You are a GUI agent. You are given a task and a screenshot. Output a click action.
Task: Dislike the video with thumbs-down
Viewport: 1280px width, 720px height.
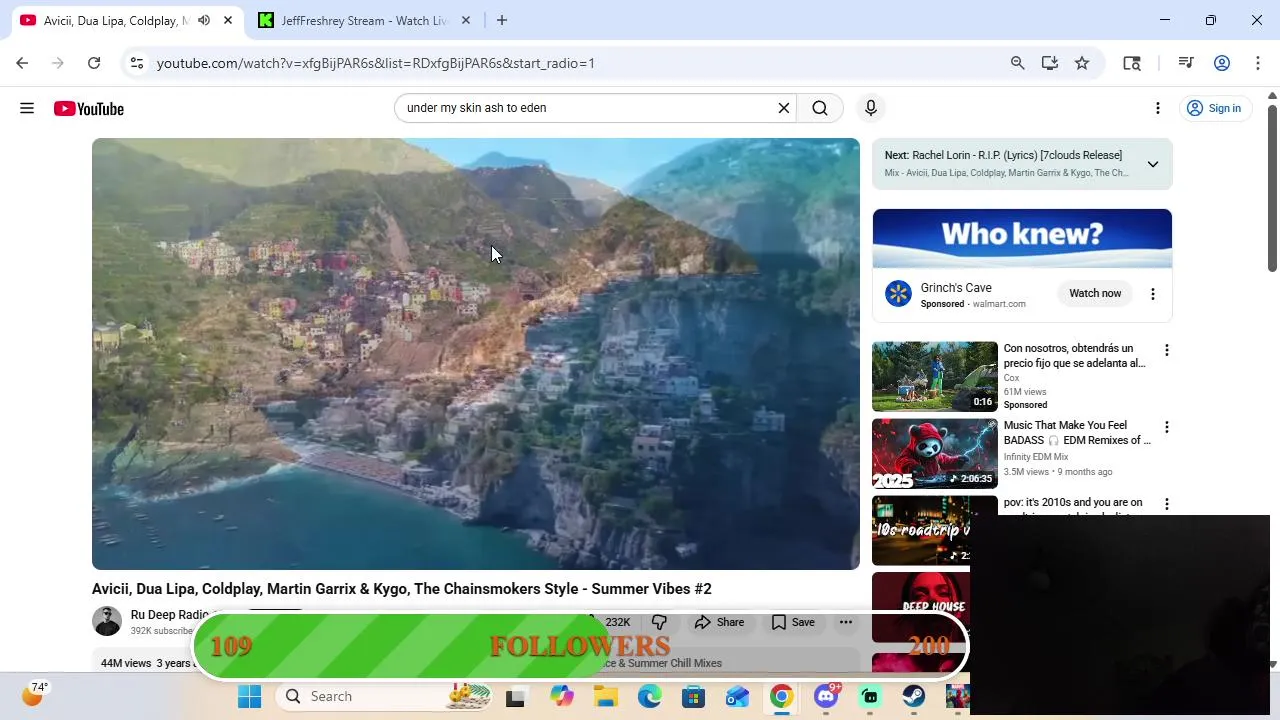click(x=659, y=622)
